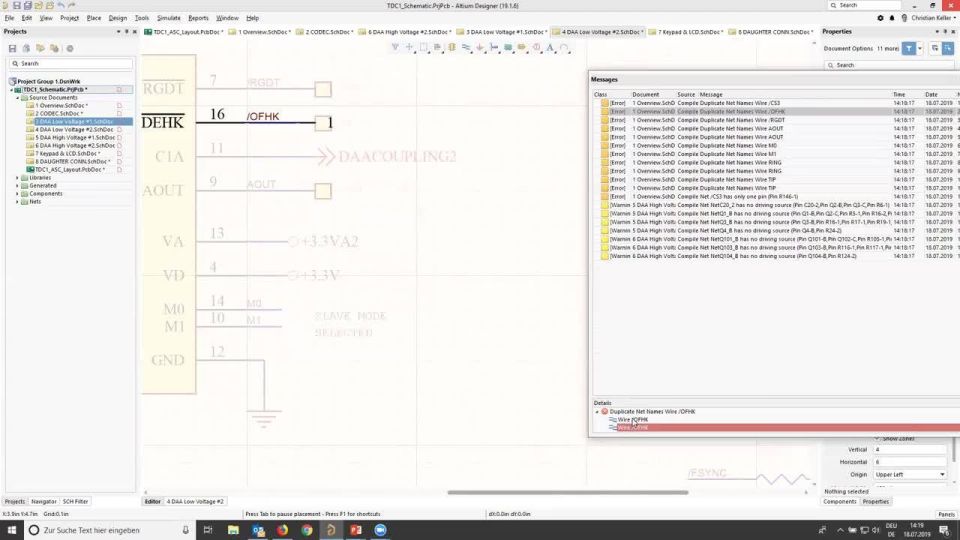Switch to 7 Keypad & LCD.SchDoc tab
The height and width of the screenshot is (540, 960).
[x=686, y=32]
